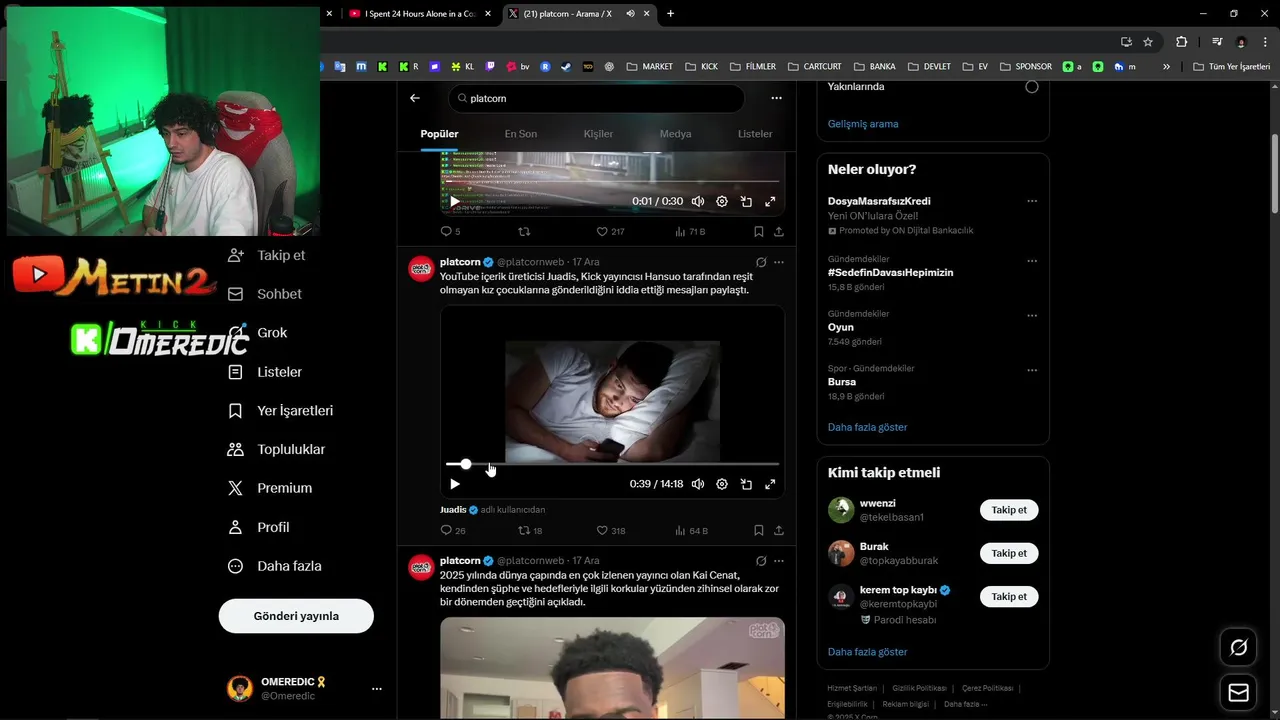Image resolution: width=1280 pixels, height=720 pixels.
Task: Open the OMEREDIC account switcher menu
Action: 377,689
